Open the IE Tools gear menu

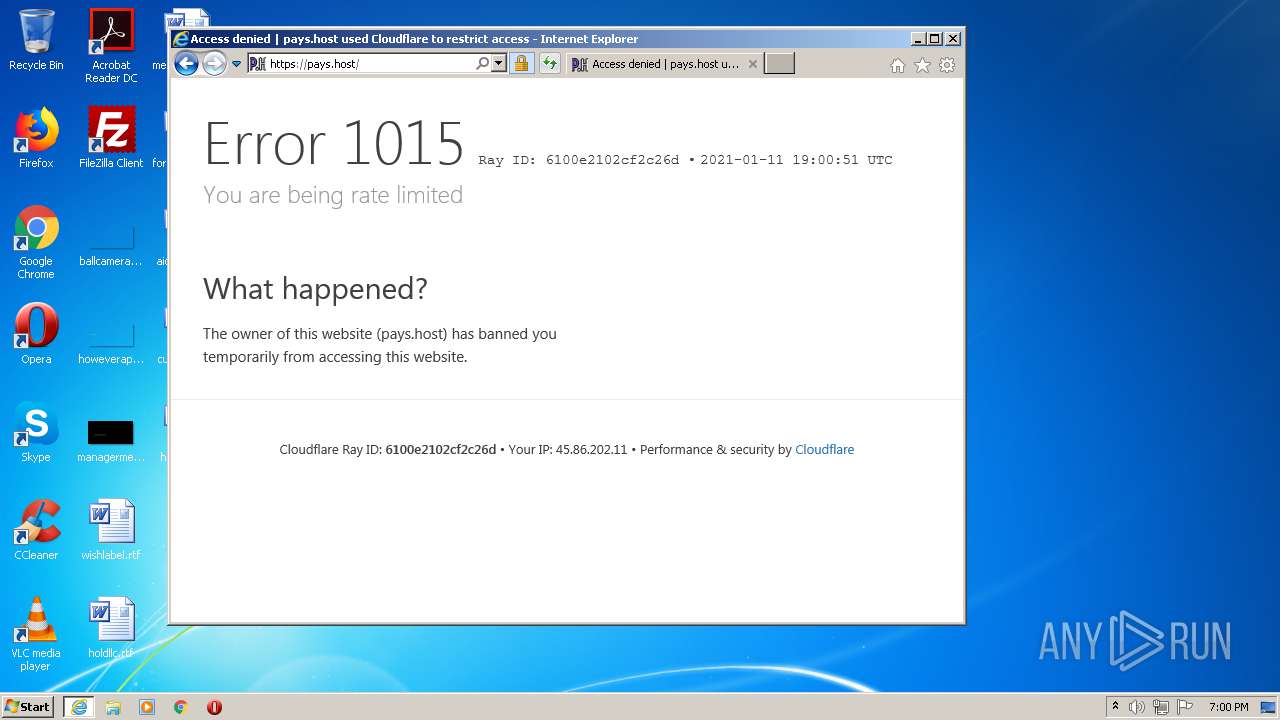(x=947, y=65)
